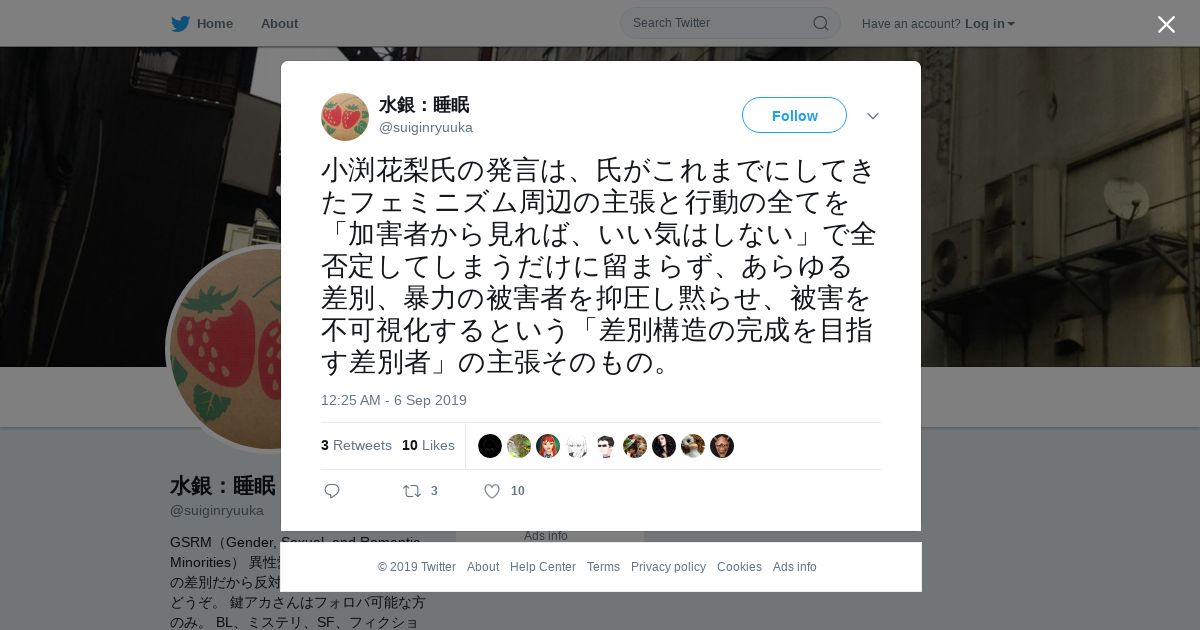Like the tweet with heart icon
This screenshot has height=630, width=1200.
coord(492,491)
